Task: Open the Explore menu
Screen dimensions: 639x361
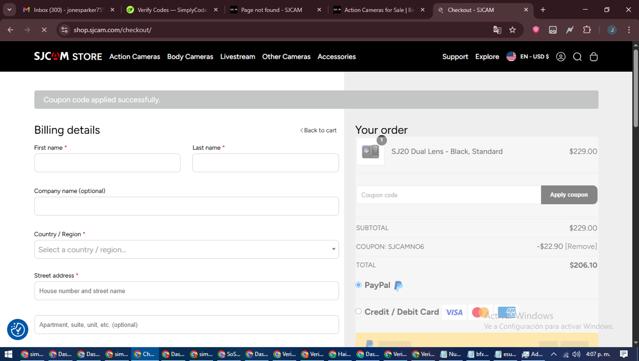Action: click(x=487, y=57)
